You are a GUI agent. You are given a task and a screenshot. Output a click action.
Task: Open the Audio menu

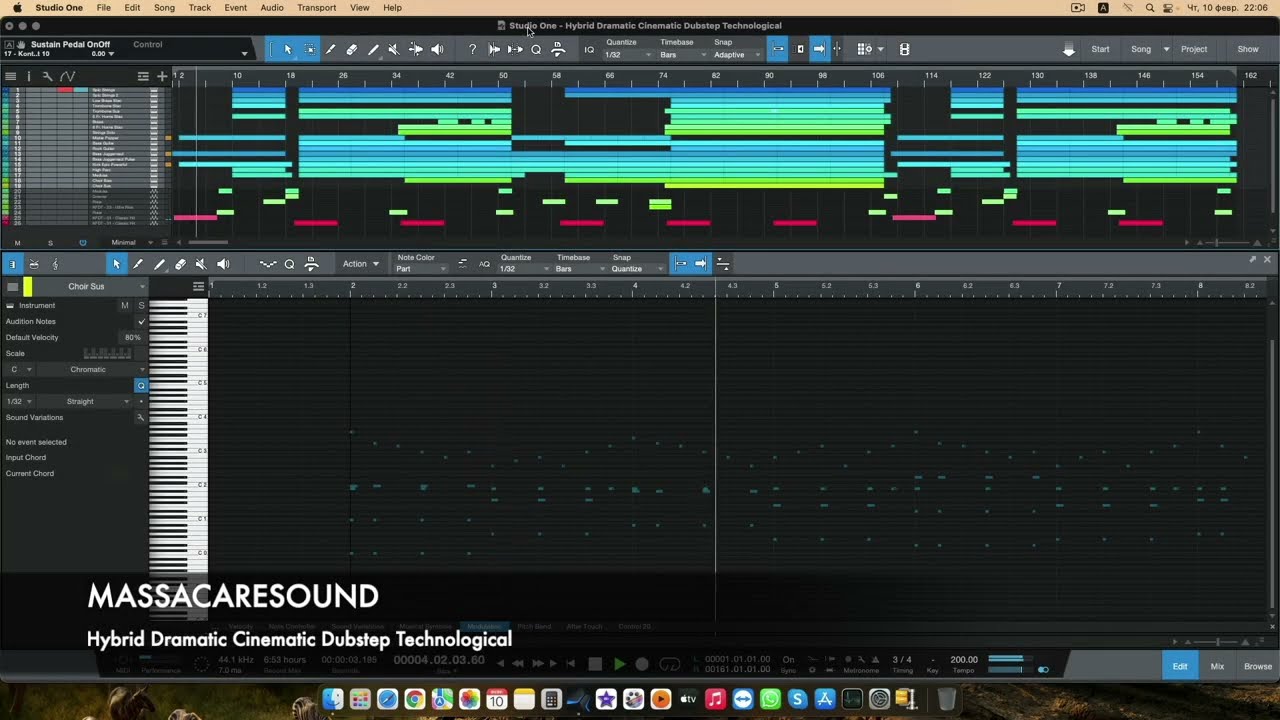click(x=272, y=8)
